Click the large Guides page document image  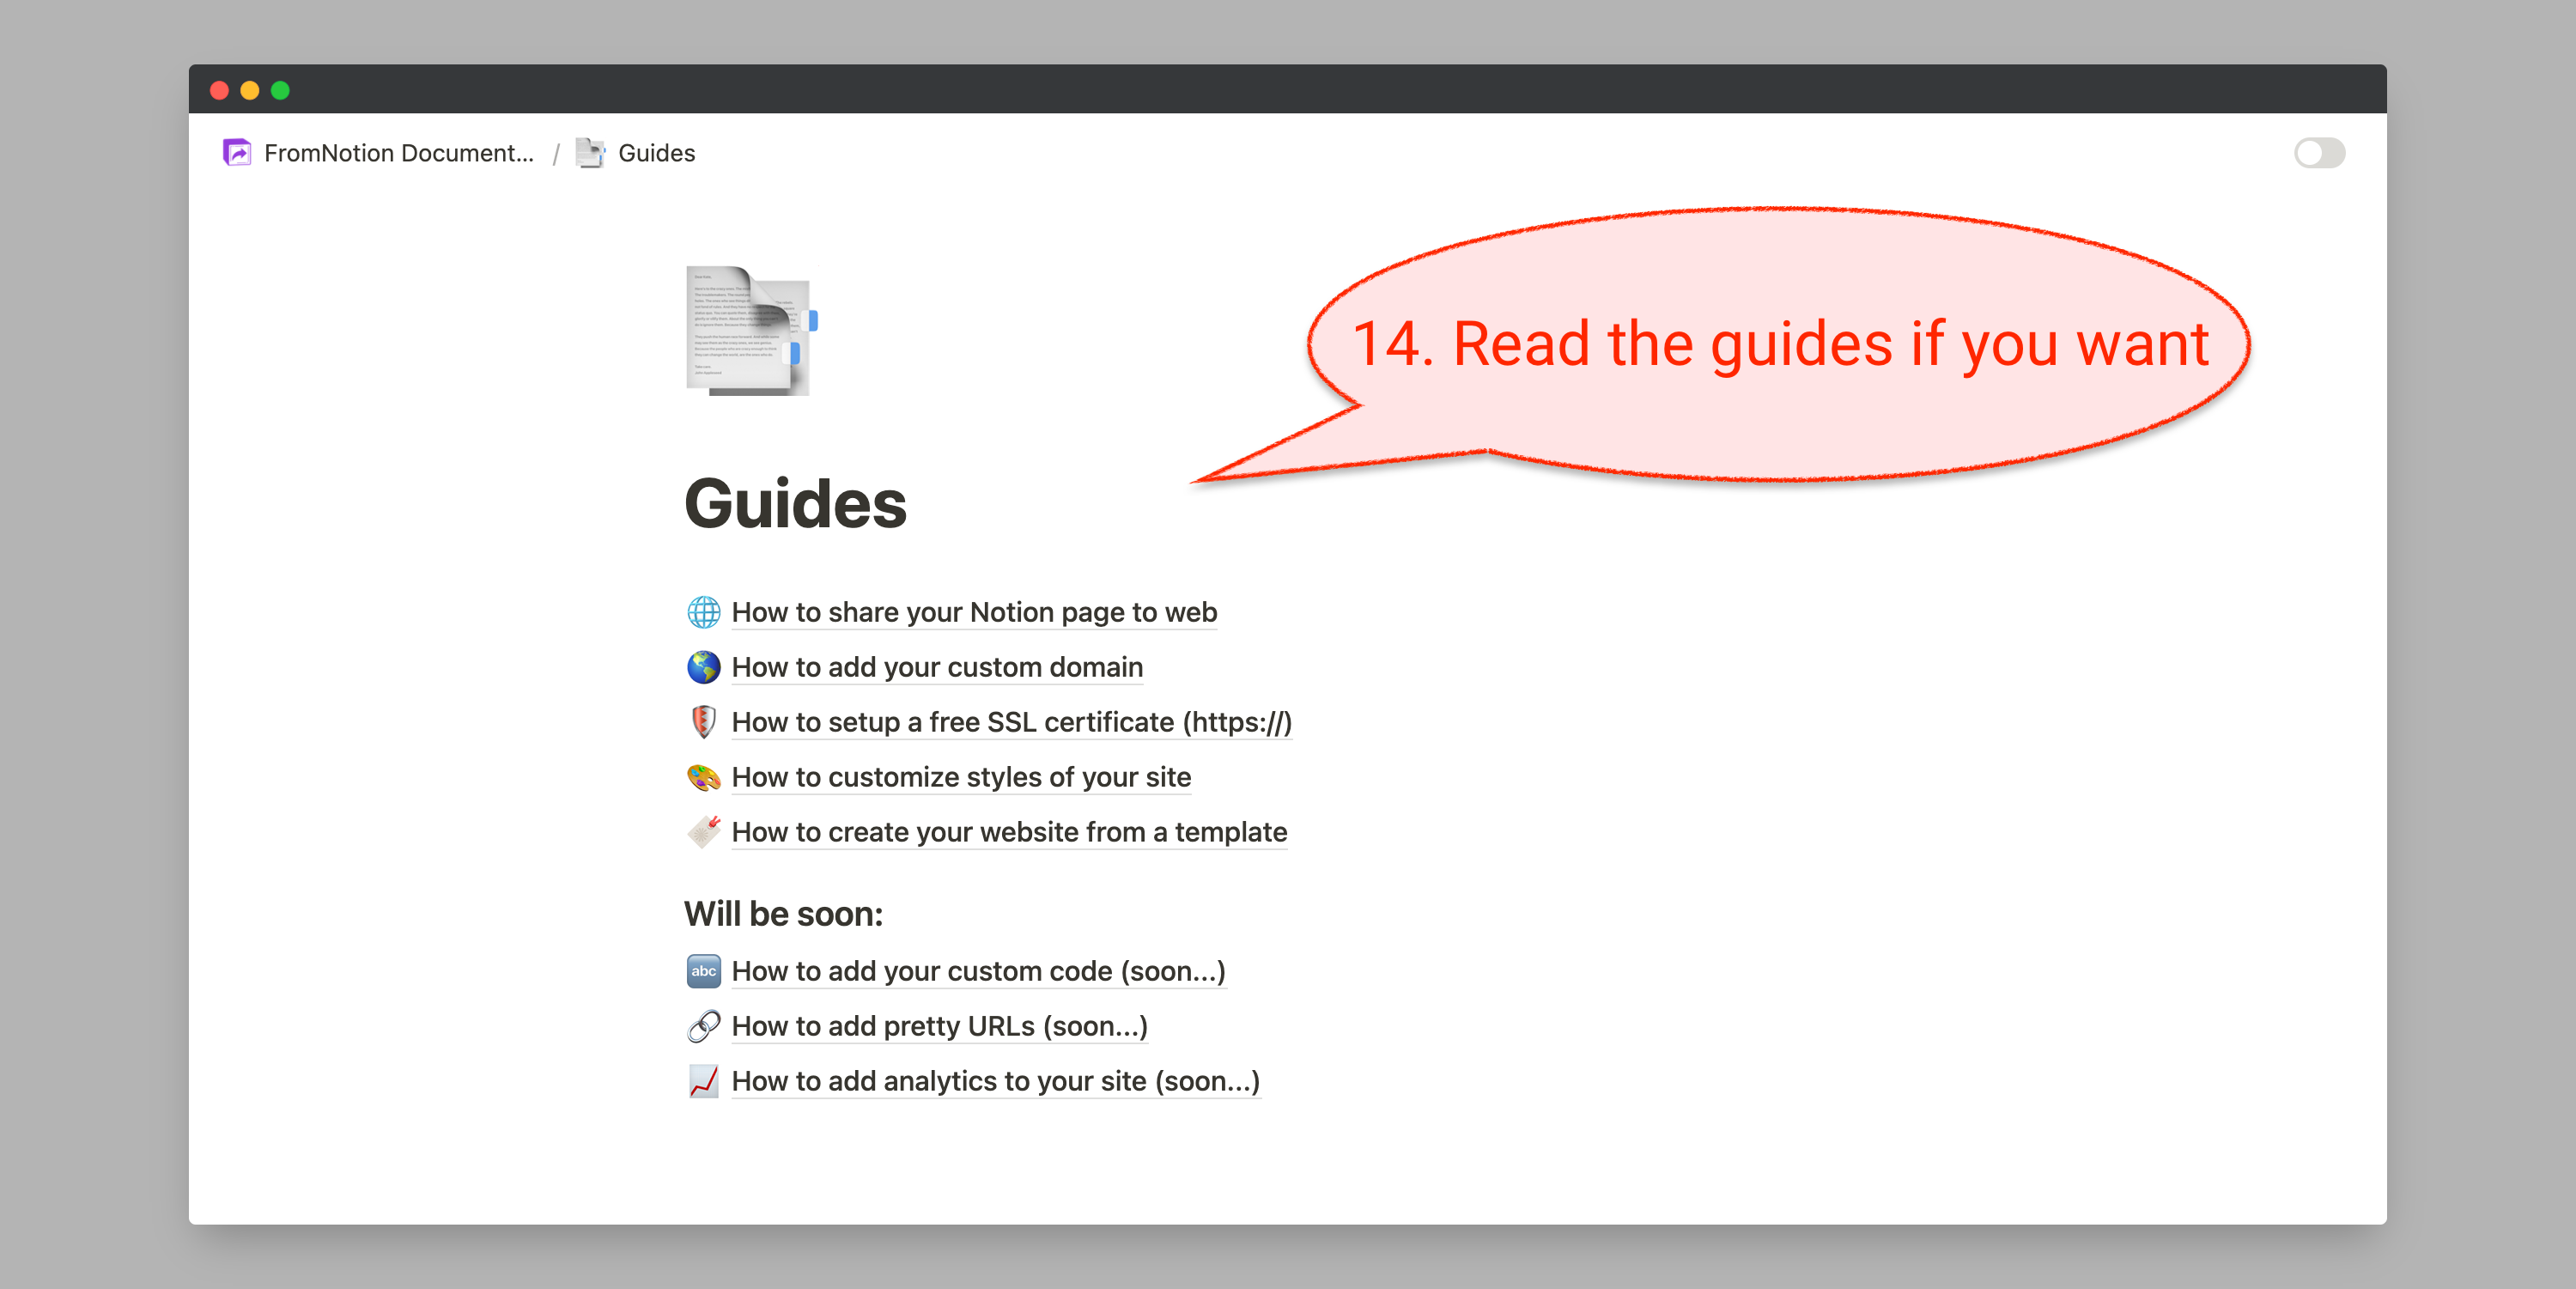coord(749,331)
